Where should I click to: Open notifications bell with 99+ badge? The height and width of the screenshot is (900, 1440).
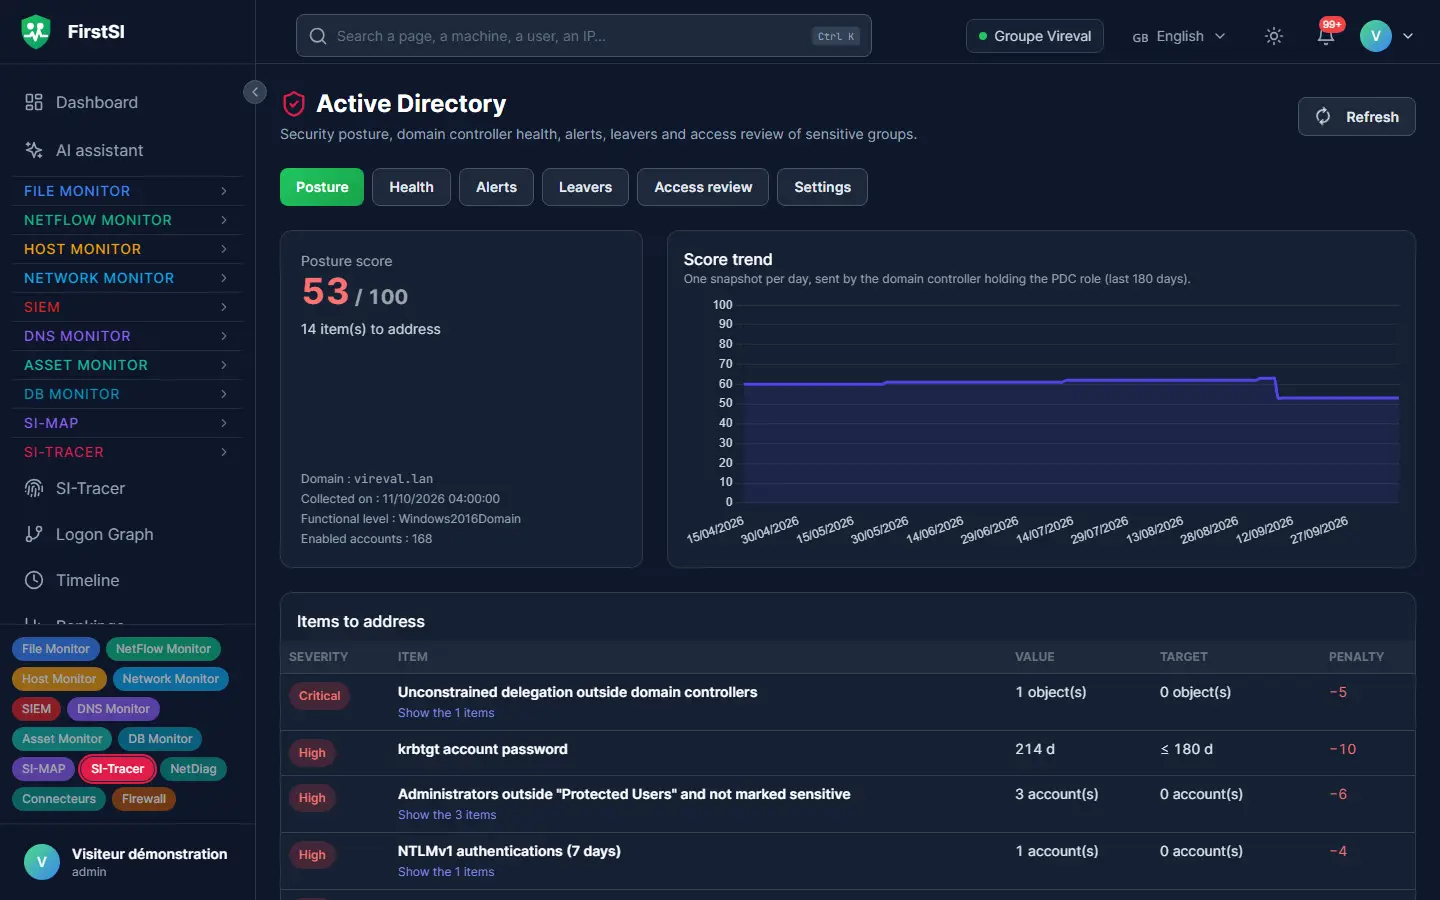pyautogui.click(x=1326, y=36)
